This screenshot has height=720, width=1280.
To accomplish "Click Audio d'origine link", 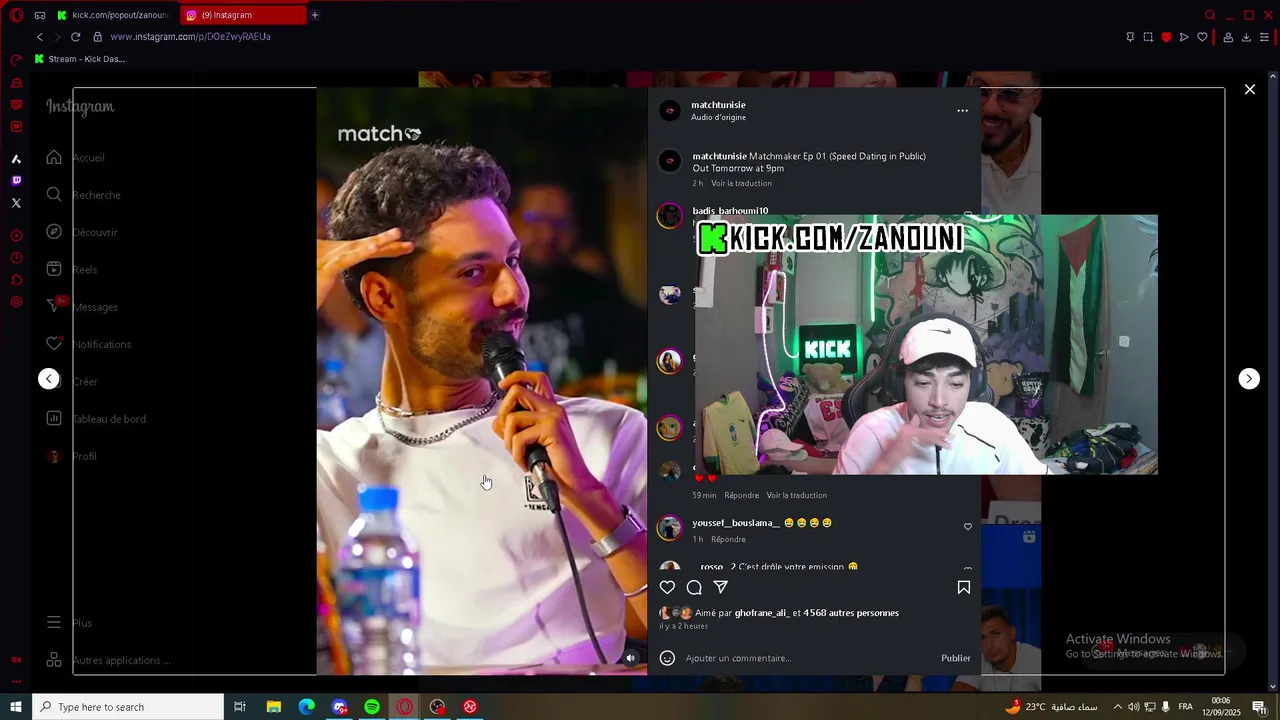I will 718,118.
